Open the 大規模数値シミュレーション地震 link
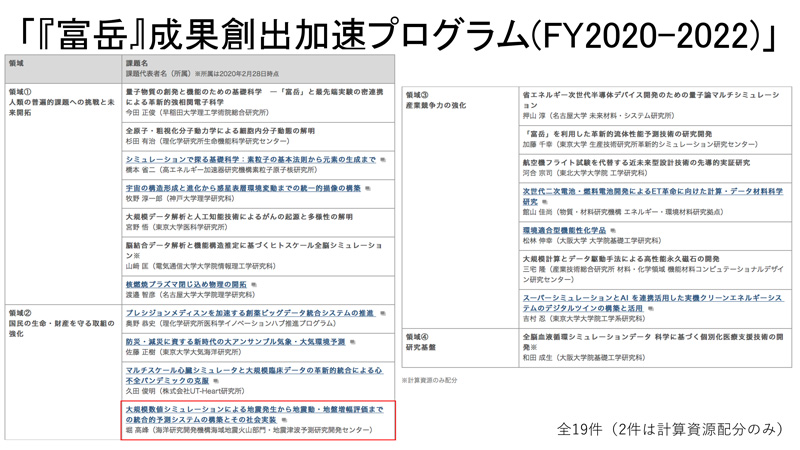800x450 pixels. (255, 414)
